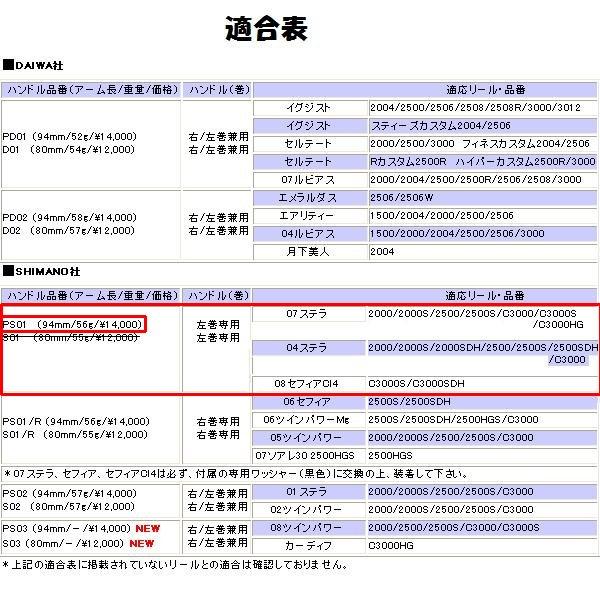Click the 2004 value beside 月下美人
600x600 pixels.
[382, 252]
